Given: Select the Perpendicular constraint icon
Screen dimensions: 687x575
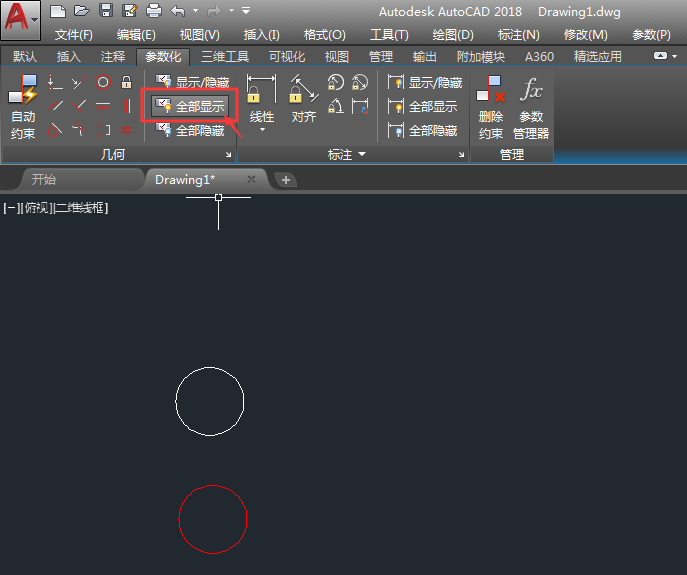Looking at the screenshot, I should 79,106.
